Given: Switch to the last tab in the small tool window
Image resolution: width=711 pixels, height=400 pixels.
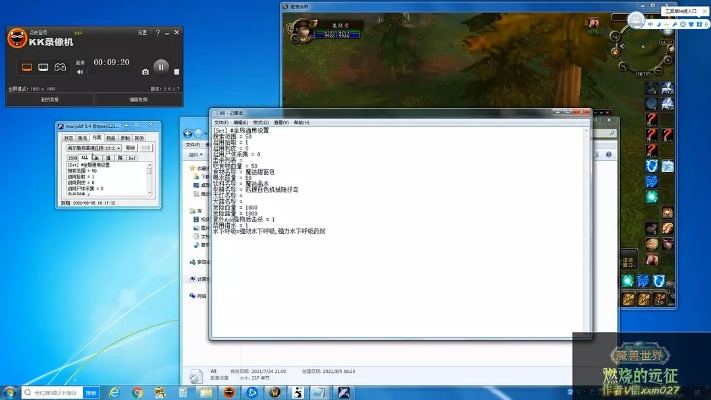Looking at the screenshot, I should [139, 137].
